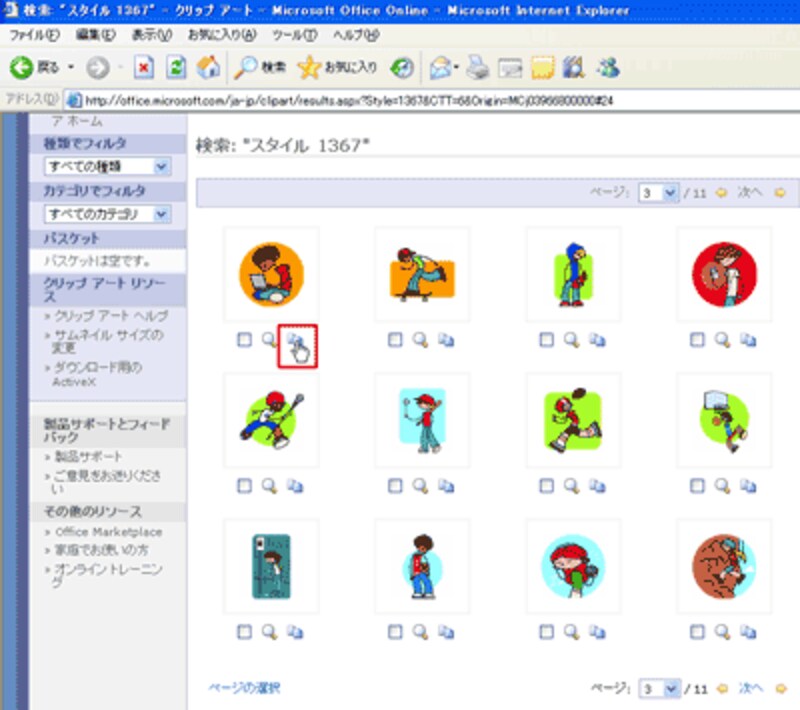Open the 編集(E) menu
The width and height of the screenshot is (800, 710).
coord(95,35)
